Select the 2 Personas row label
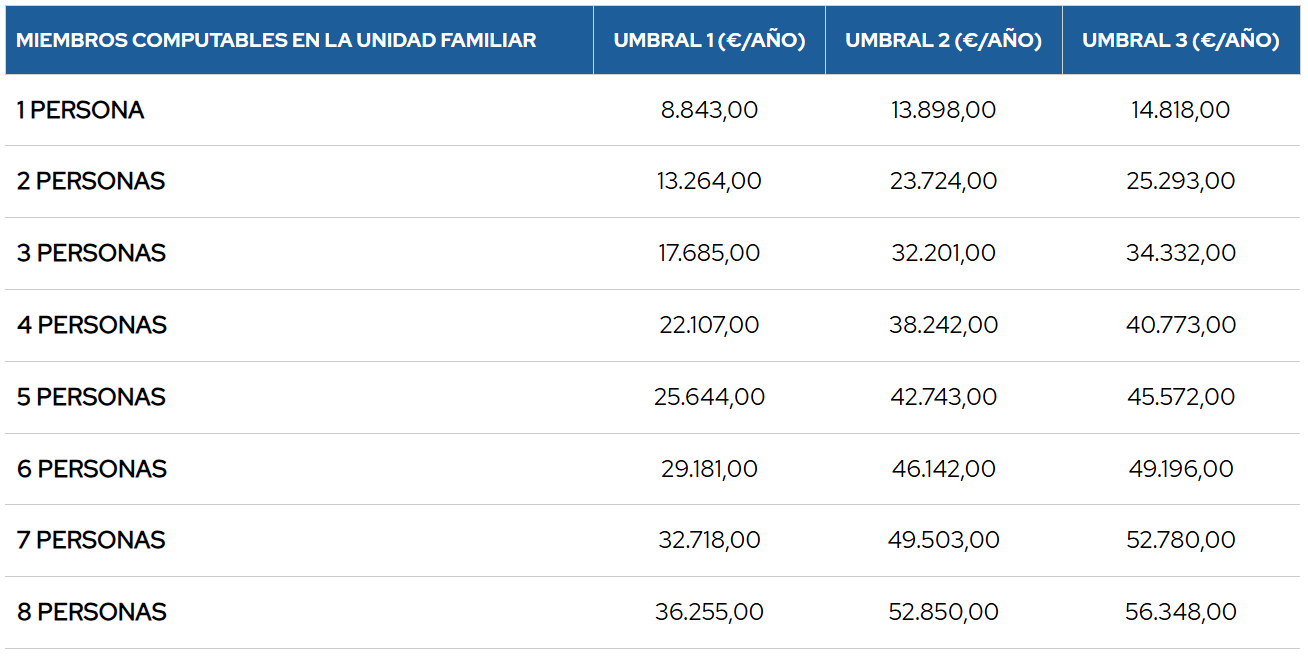1308x656 pixels. coord(91,181)
